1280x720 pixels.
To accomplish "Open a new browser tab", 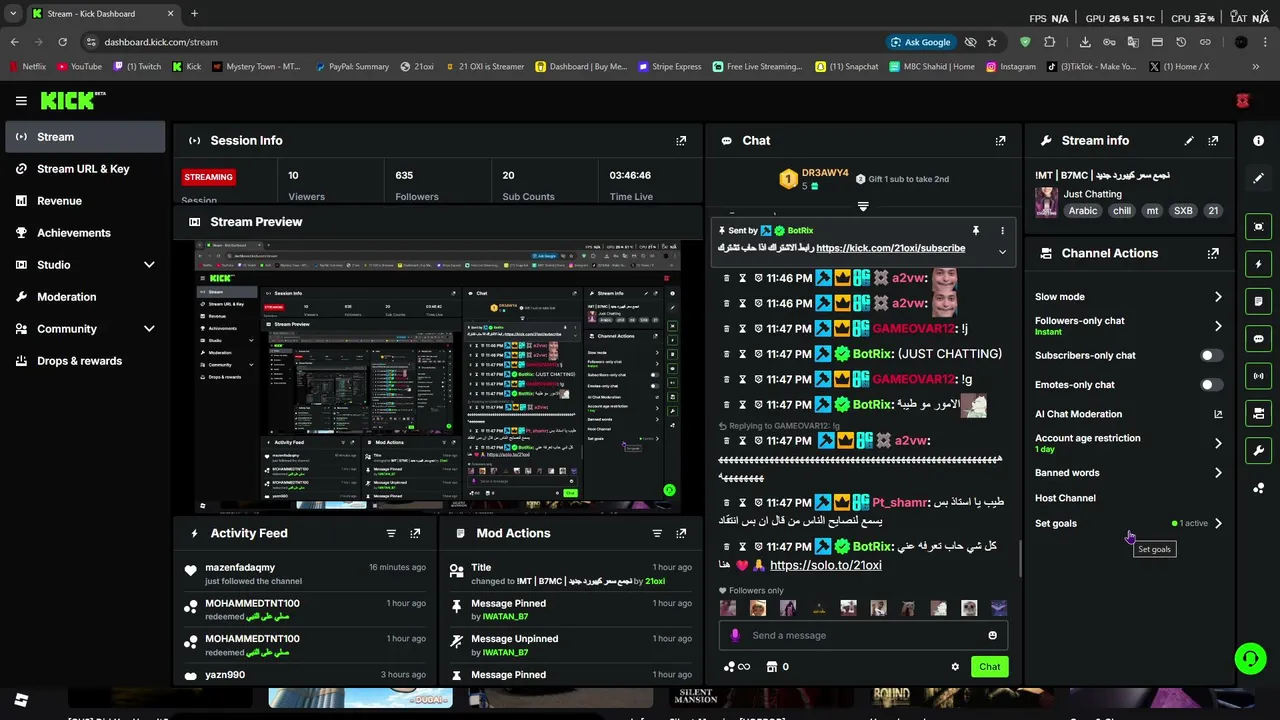I will 194,14.
